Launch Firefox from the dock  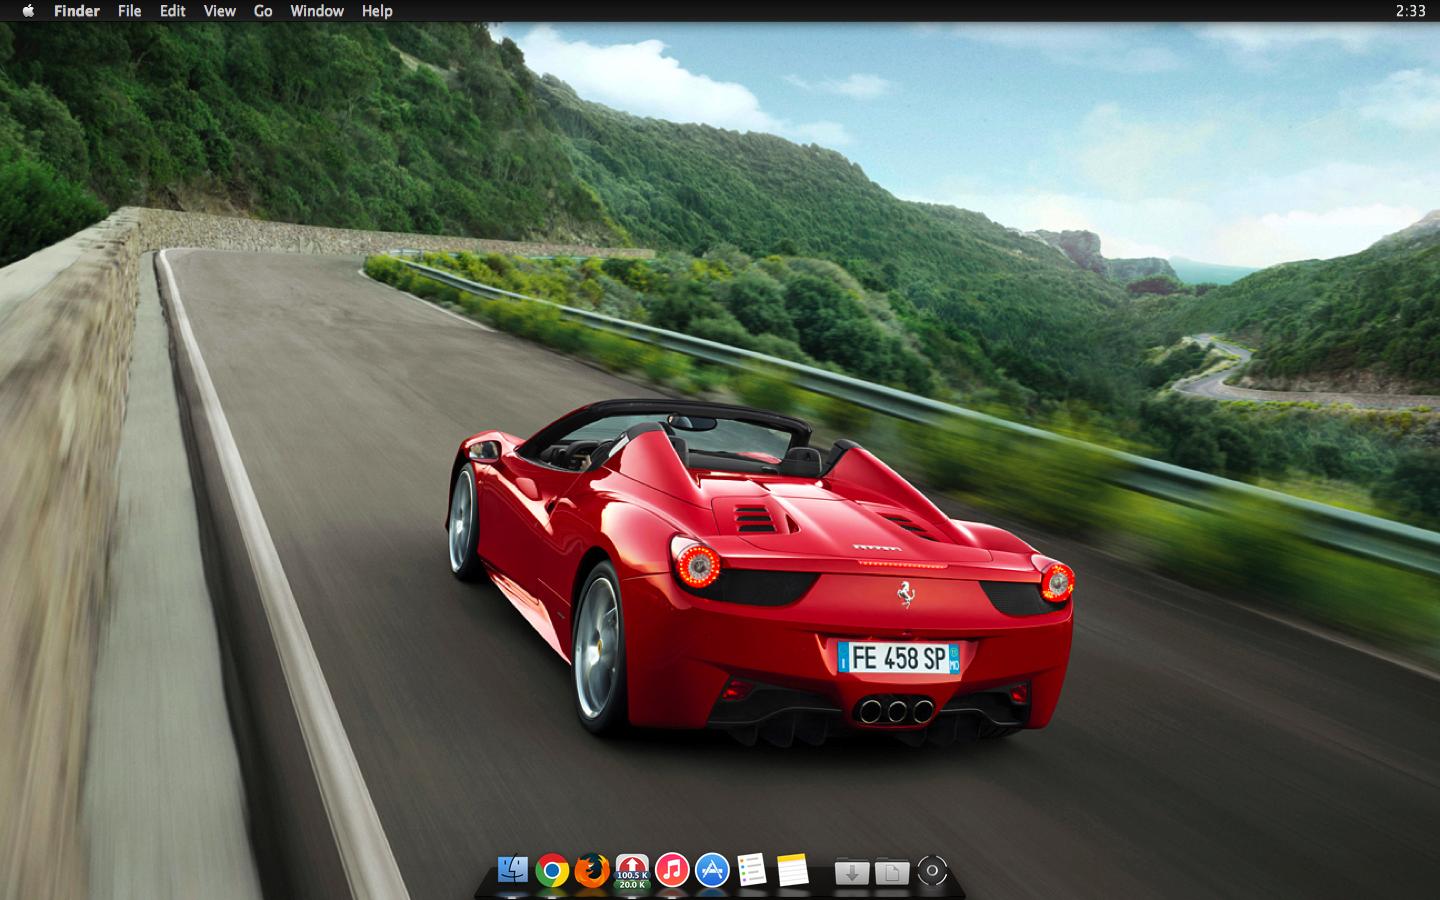(592, 870)
